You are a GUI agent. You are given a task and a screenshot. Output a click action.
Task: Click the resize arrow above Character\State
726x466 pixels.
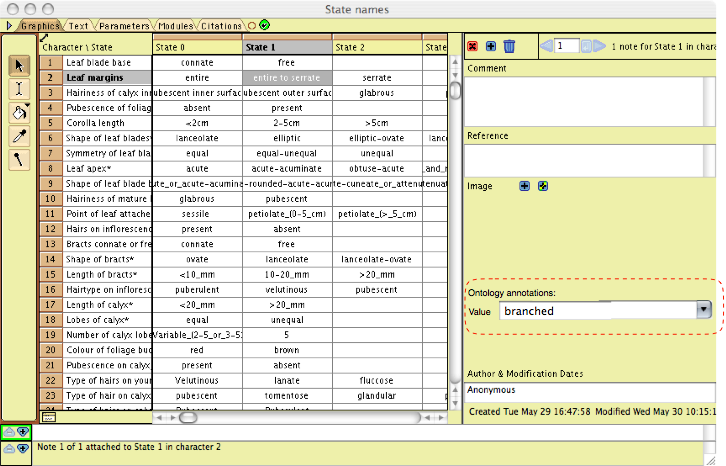coord(44,38)
